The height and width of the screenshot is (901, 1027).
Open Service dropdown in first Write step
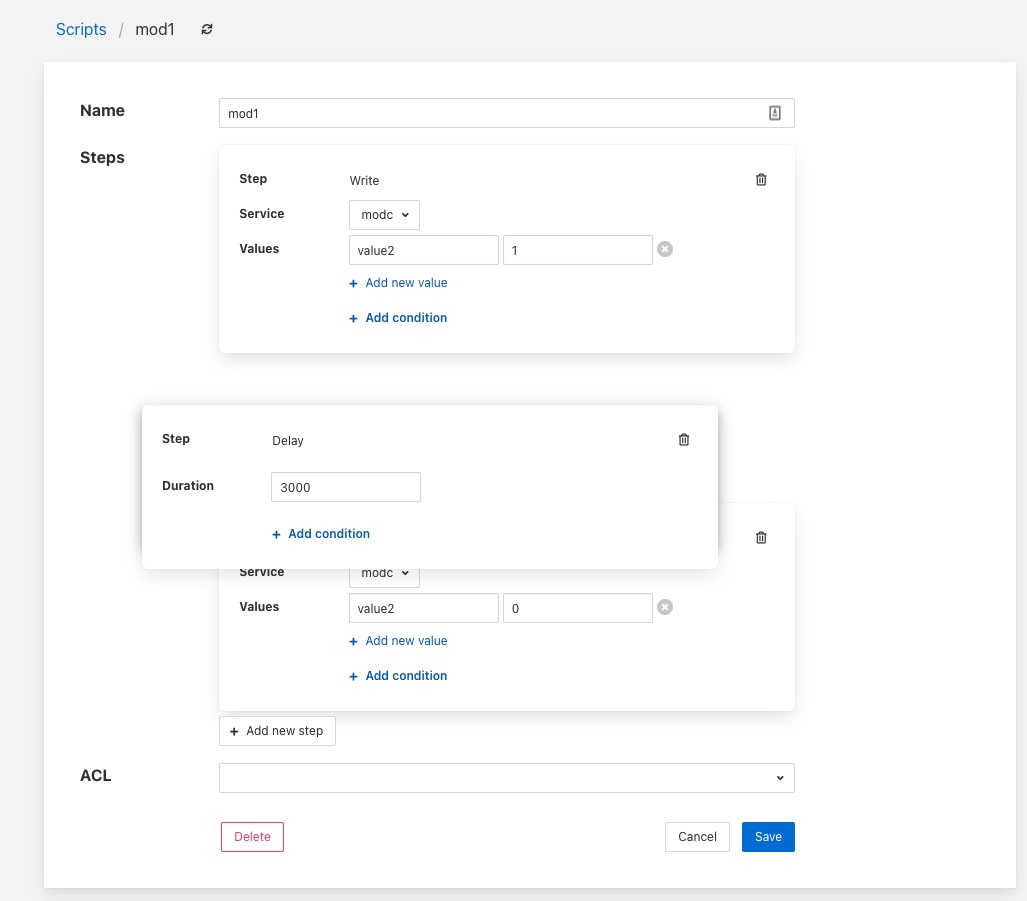(384, 215)
